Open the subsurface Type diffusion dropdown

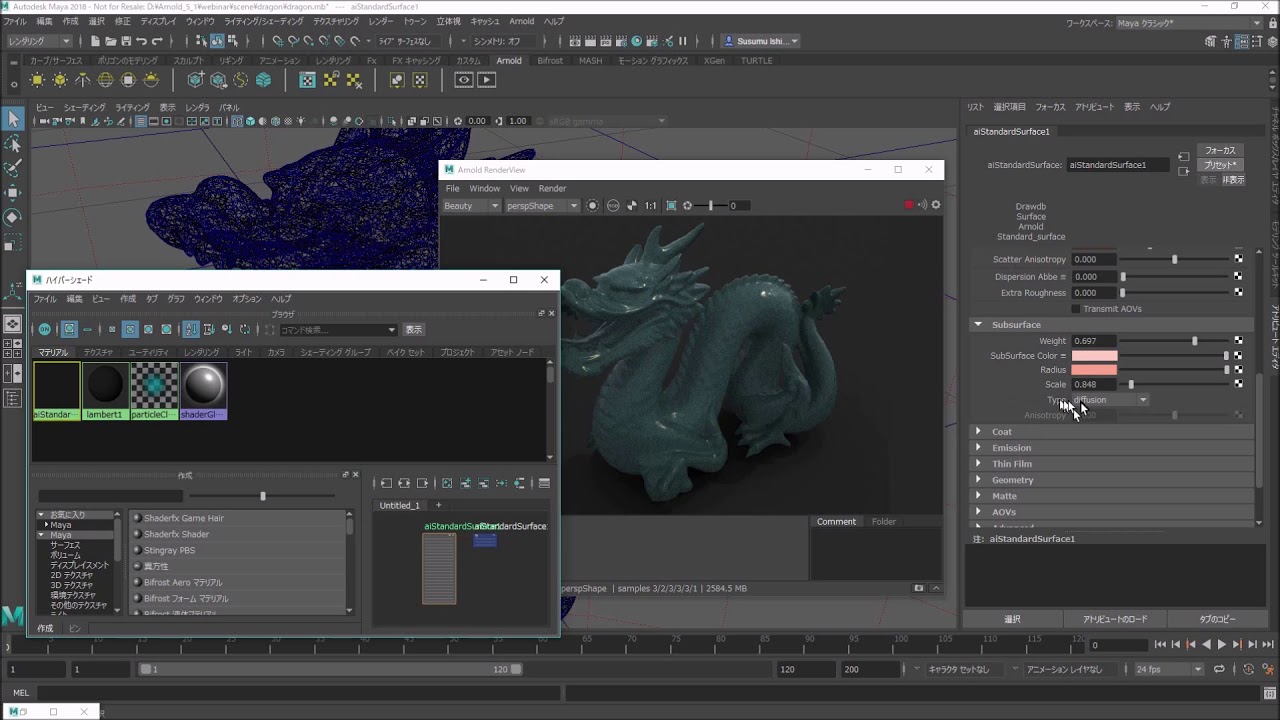point(1110,400)
